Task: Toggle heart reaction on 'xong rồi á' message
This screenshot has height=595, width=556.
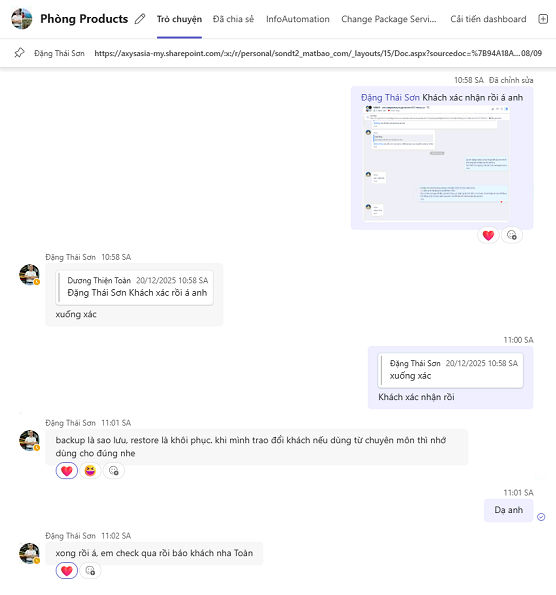Action: tap(67, 570)
